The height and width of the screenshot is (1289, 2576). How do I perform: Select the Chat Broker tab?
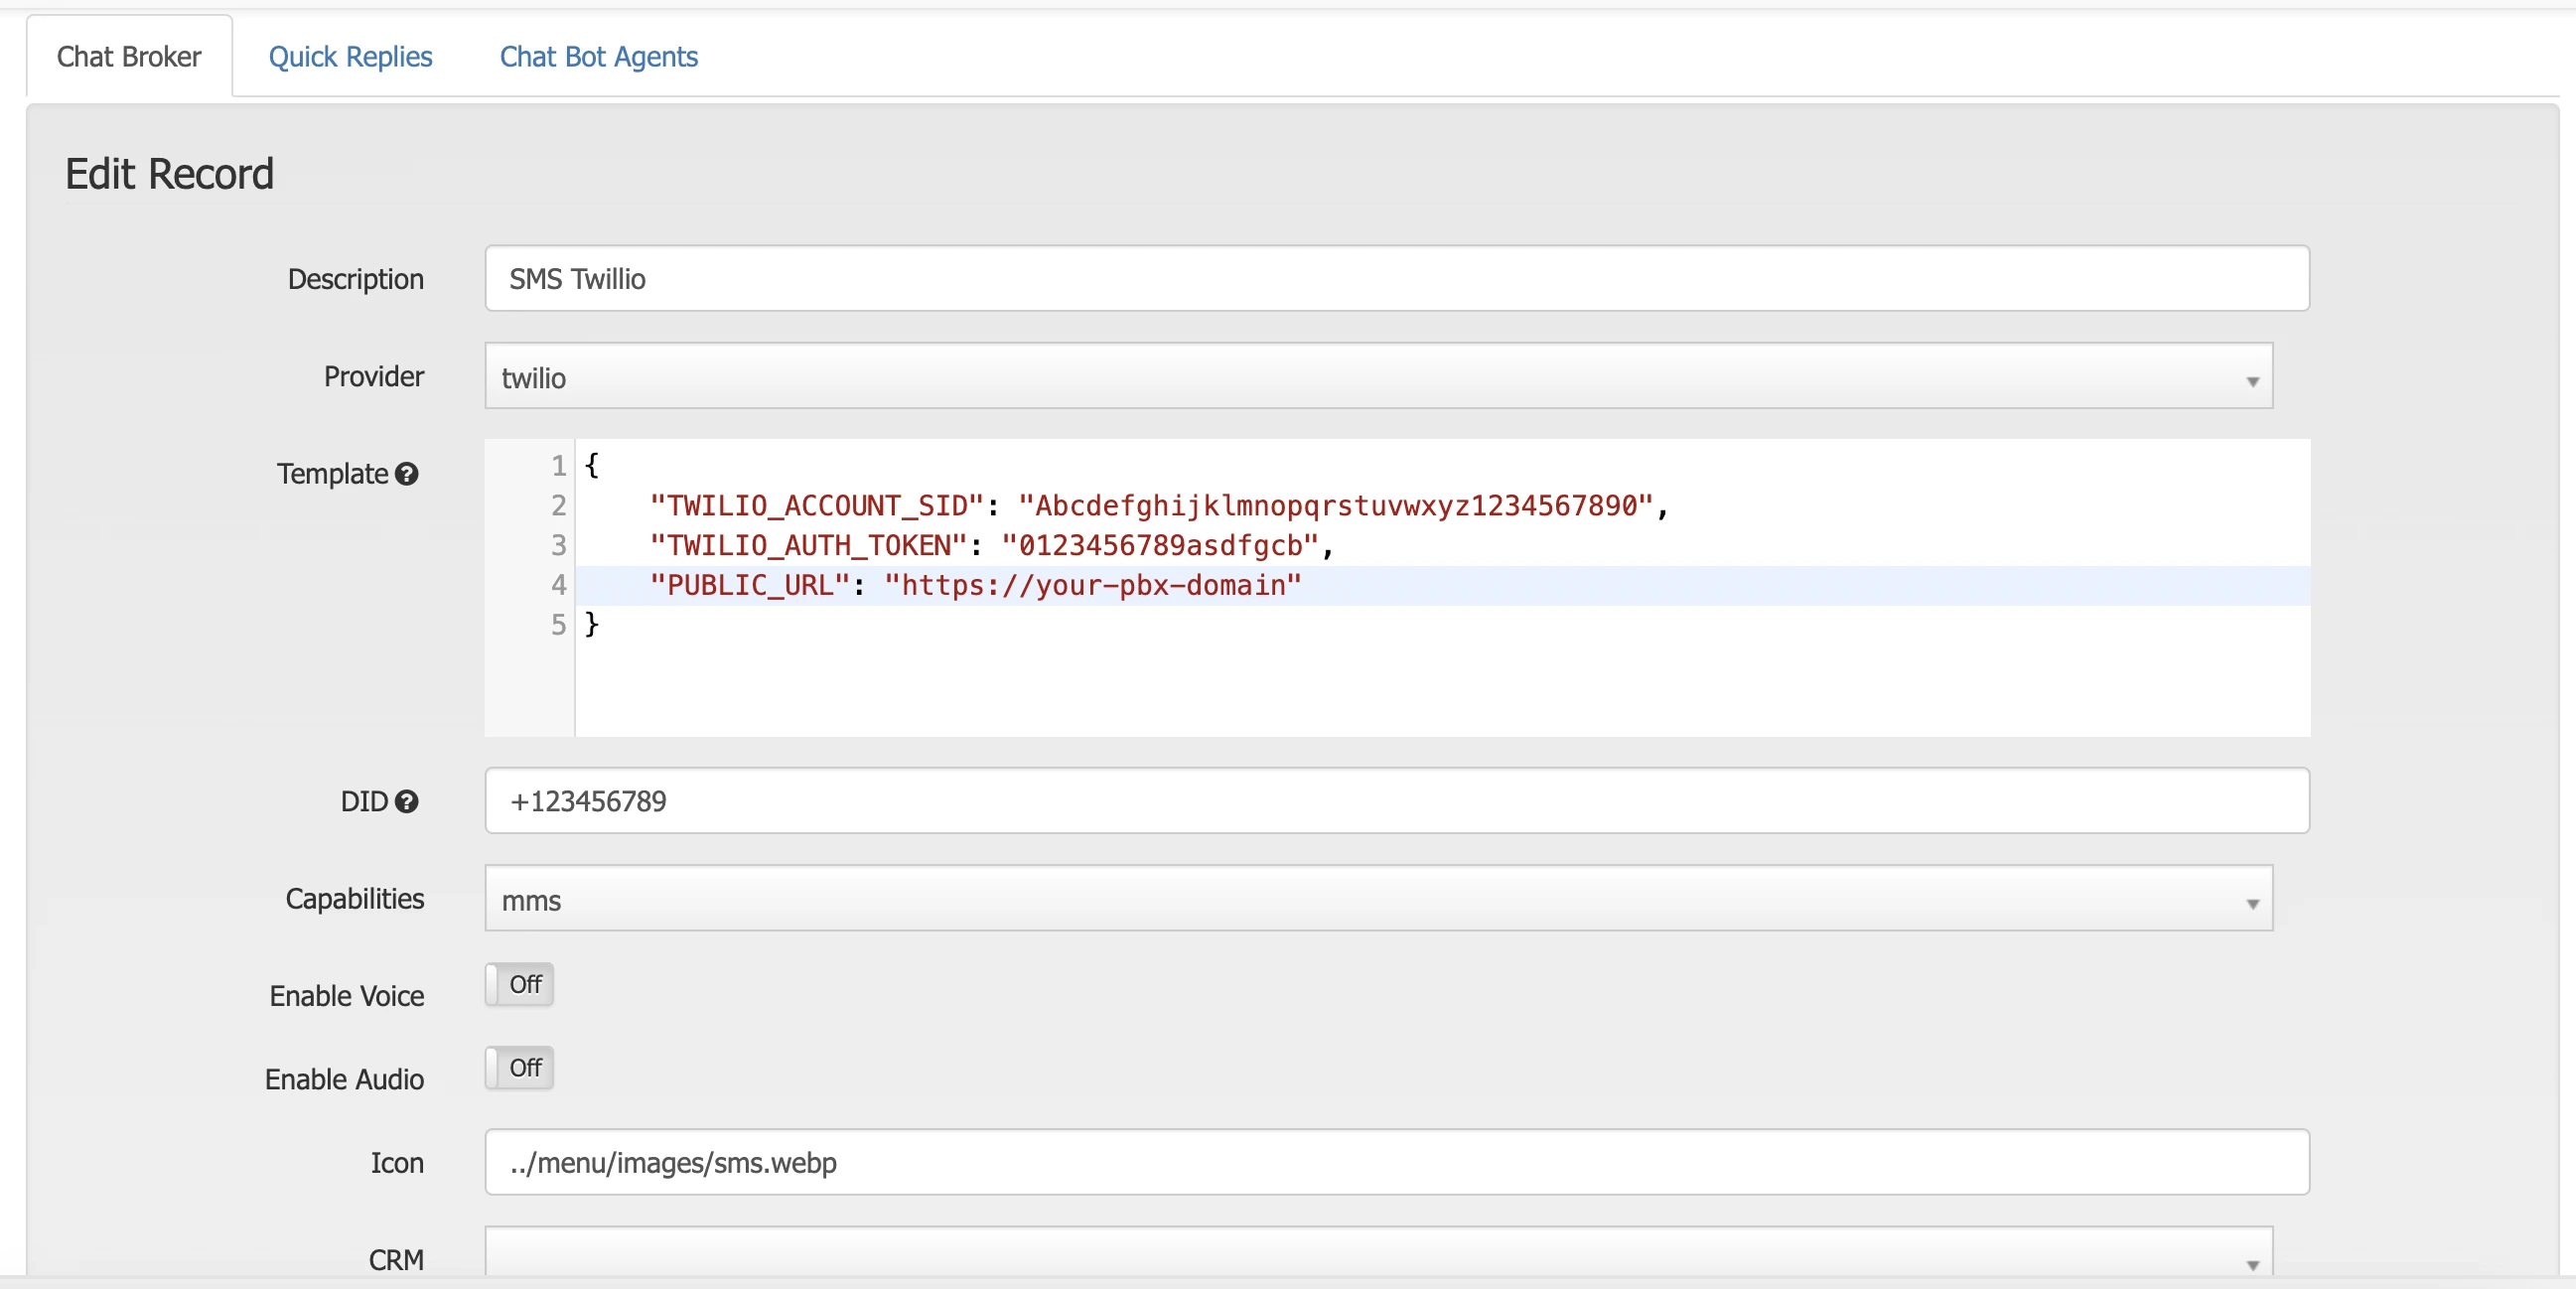(128, 57)
